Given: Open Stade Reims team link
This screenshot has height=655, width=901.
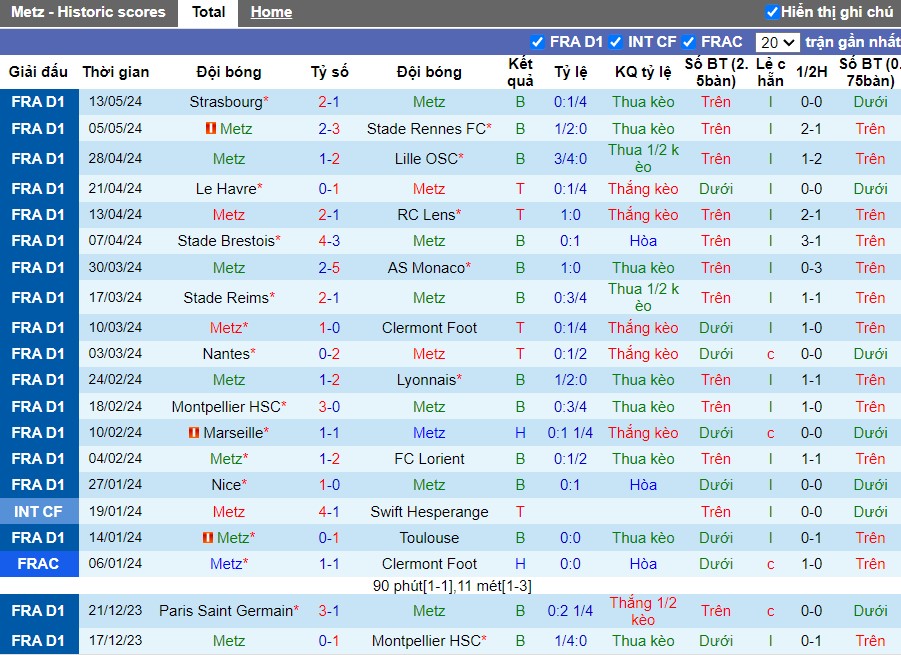Looking at the screenshot, I should (x=226, y=298).
